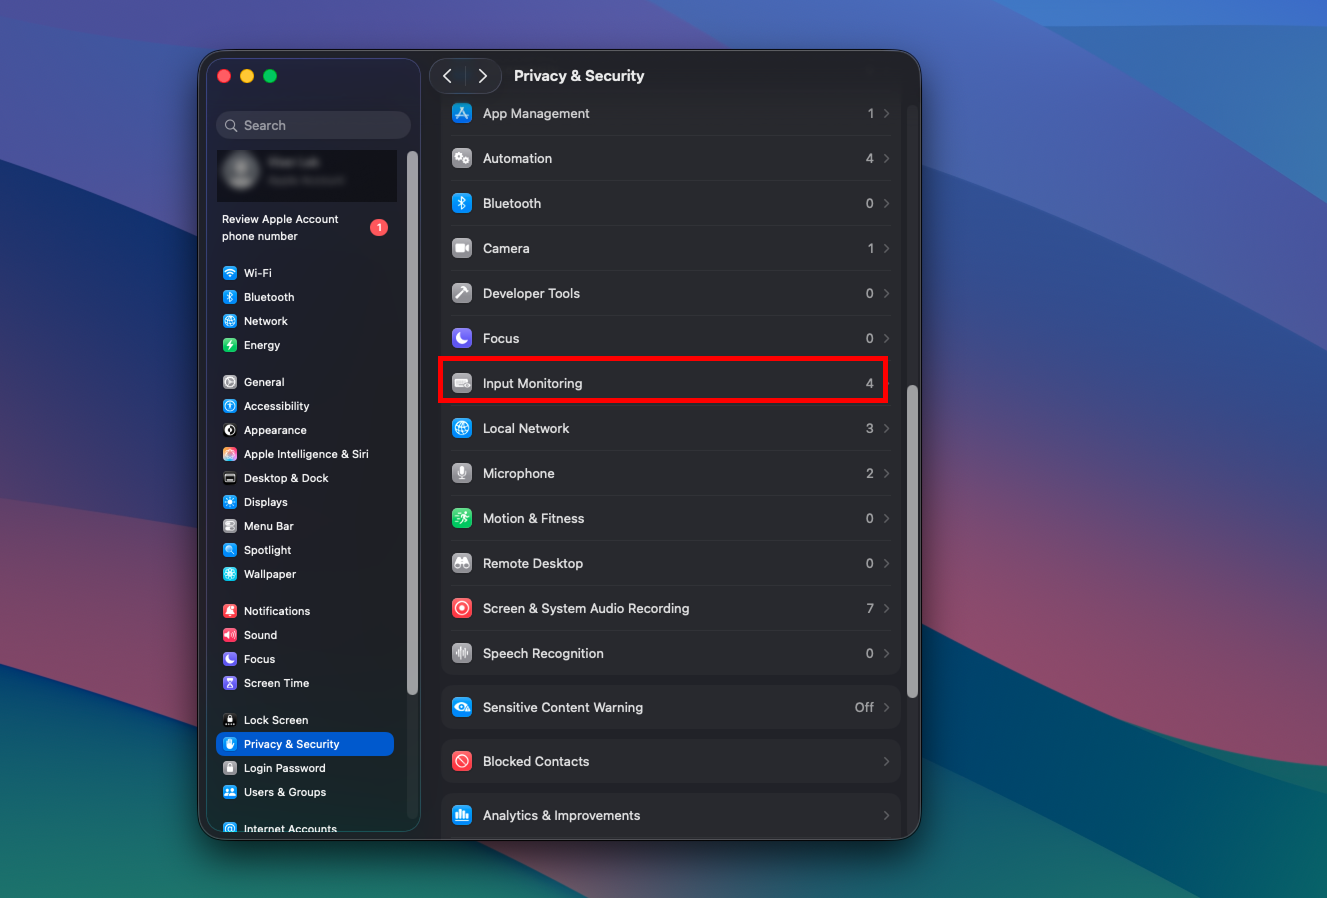Expand Input Monitoring via its chevron
The width and height of the screenshot is (1327, 898).
(x=886, y=383)
